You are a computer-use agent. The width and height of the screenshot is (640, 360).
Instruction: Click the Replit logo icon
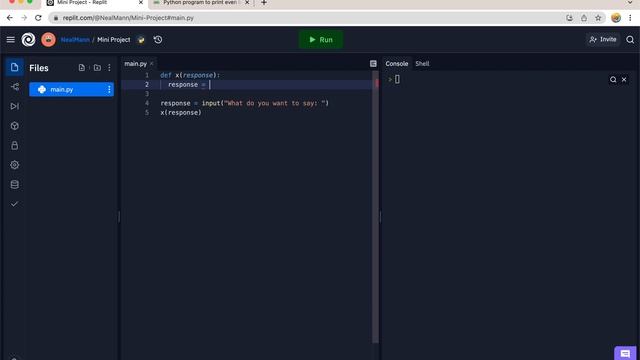28,40
